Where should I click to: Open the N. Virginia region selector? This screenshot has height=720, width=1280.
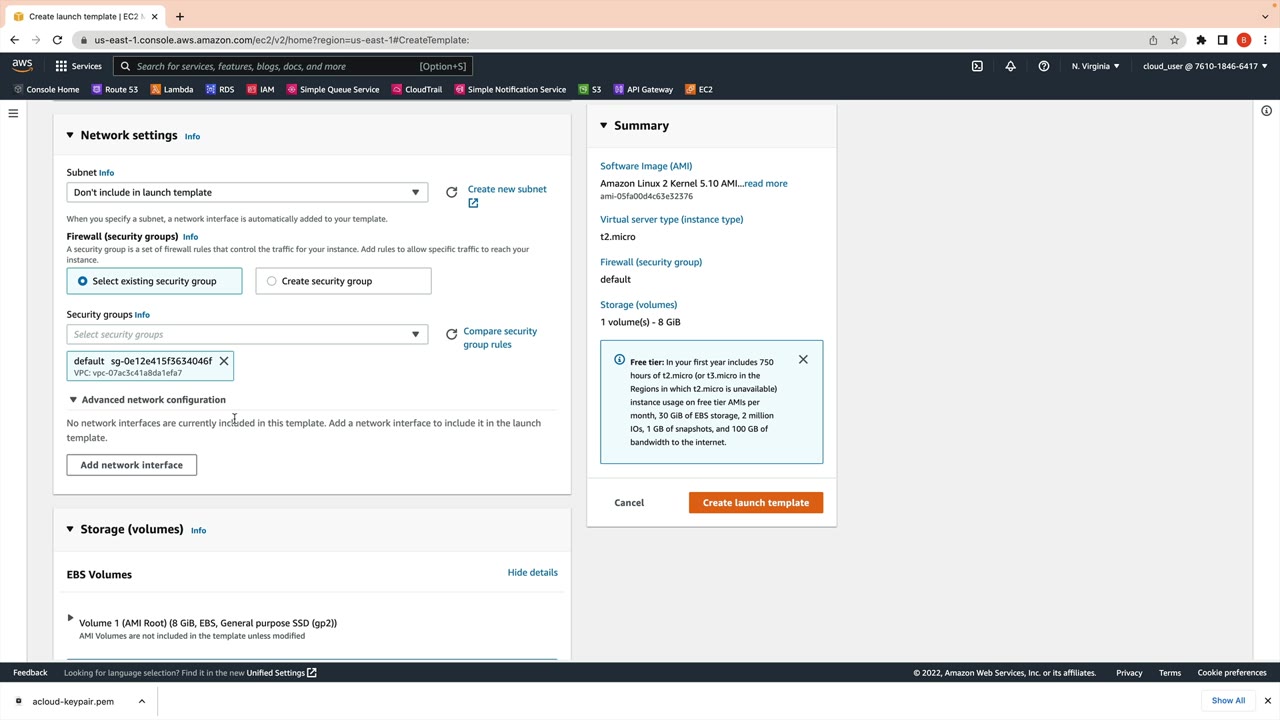(x=1095, y=66)
